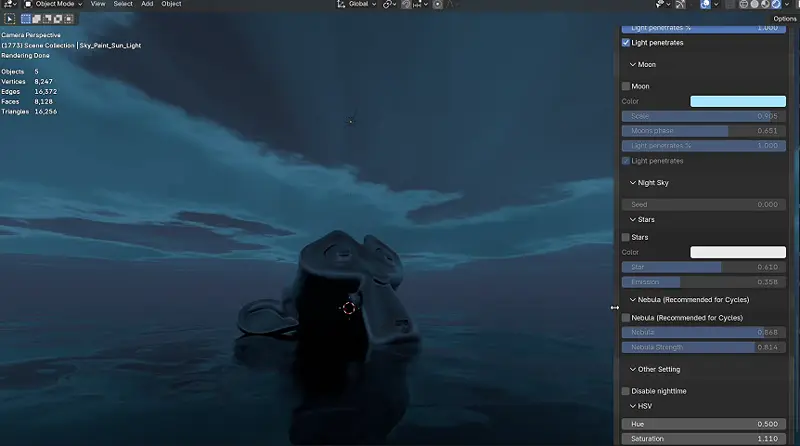Toggle proportional editing icon
The height and width of the screenshot is (446, 800).
[438, 4]
